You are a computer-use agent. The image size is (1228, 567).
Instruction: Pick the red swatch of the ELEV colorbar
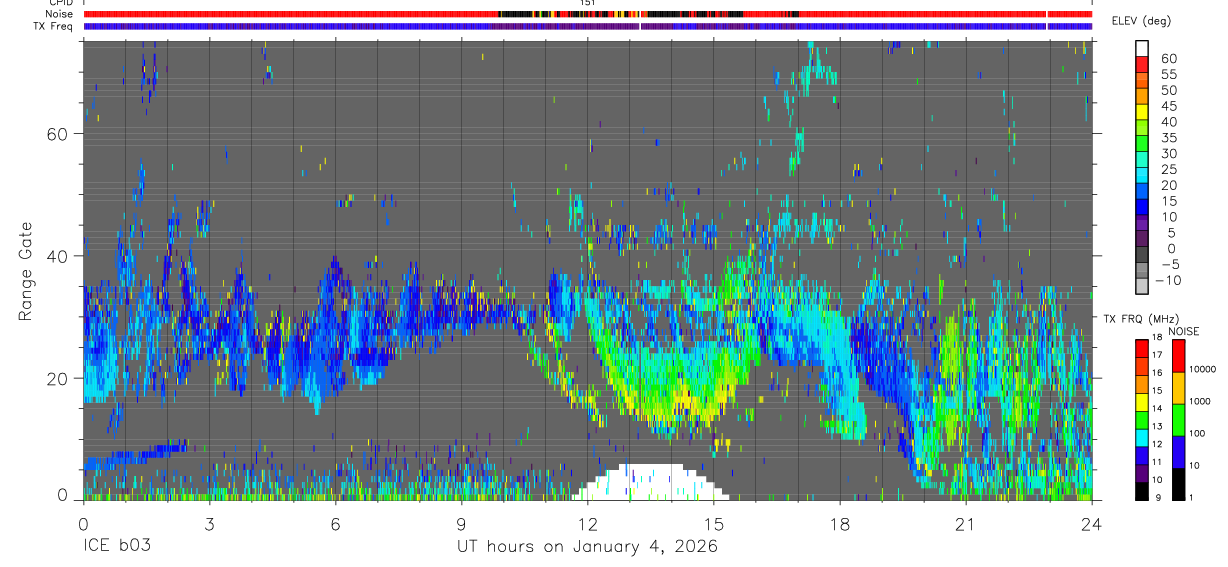1142,63
